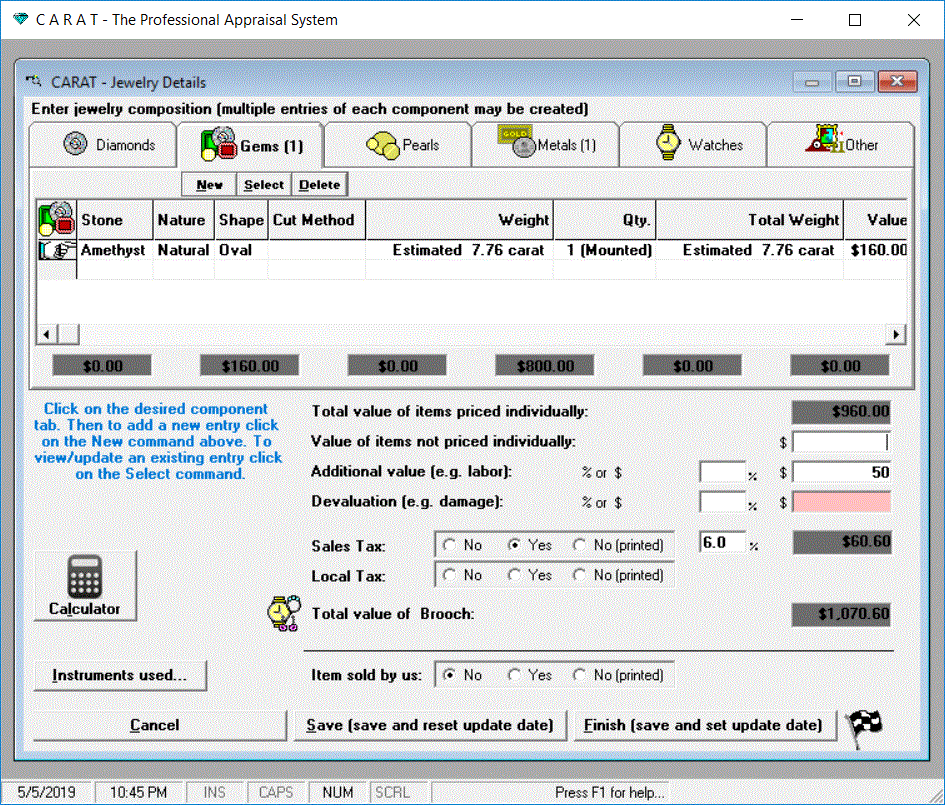945x805 pixels.
Task: Click the pointing hand row selector icon
Action: click(56, 250)
